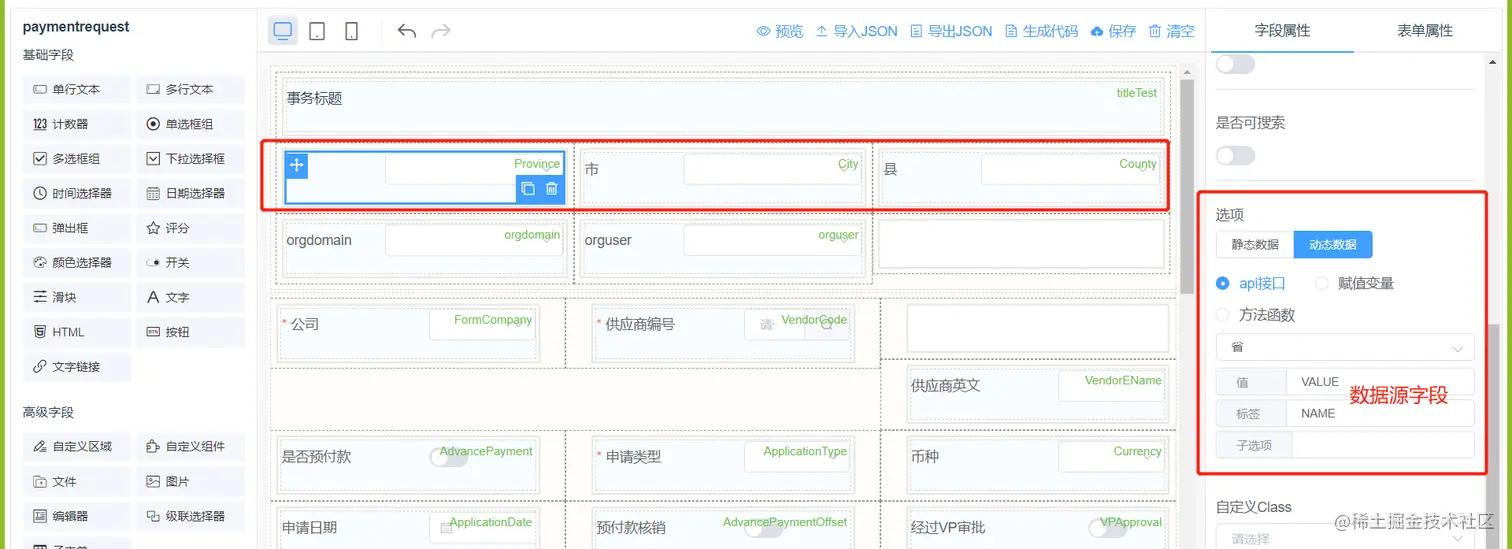Add 弹出框 field component
The image size is (1512, 549).
pyautogui.click(x=77, y=228)
